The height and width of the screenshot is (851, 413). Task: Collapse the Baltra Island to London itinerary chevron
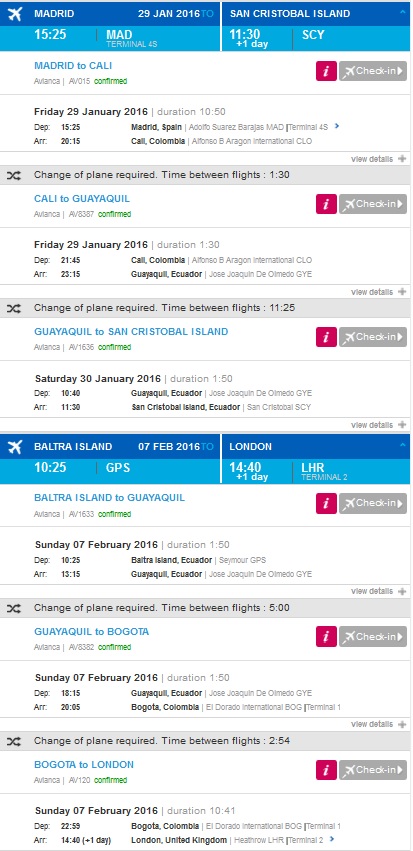tap(402, 444)
